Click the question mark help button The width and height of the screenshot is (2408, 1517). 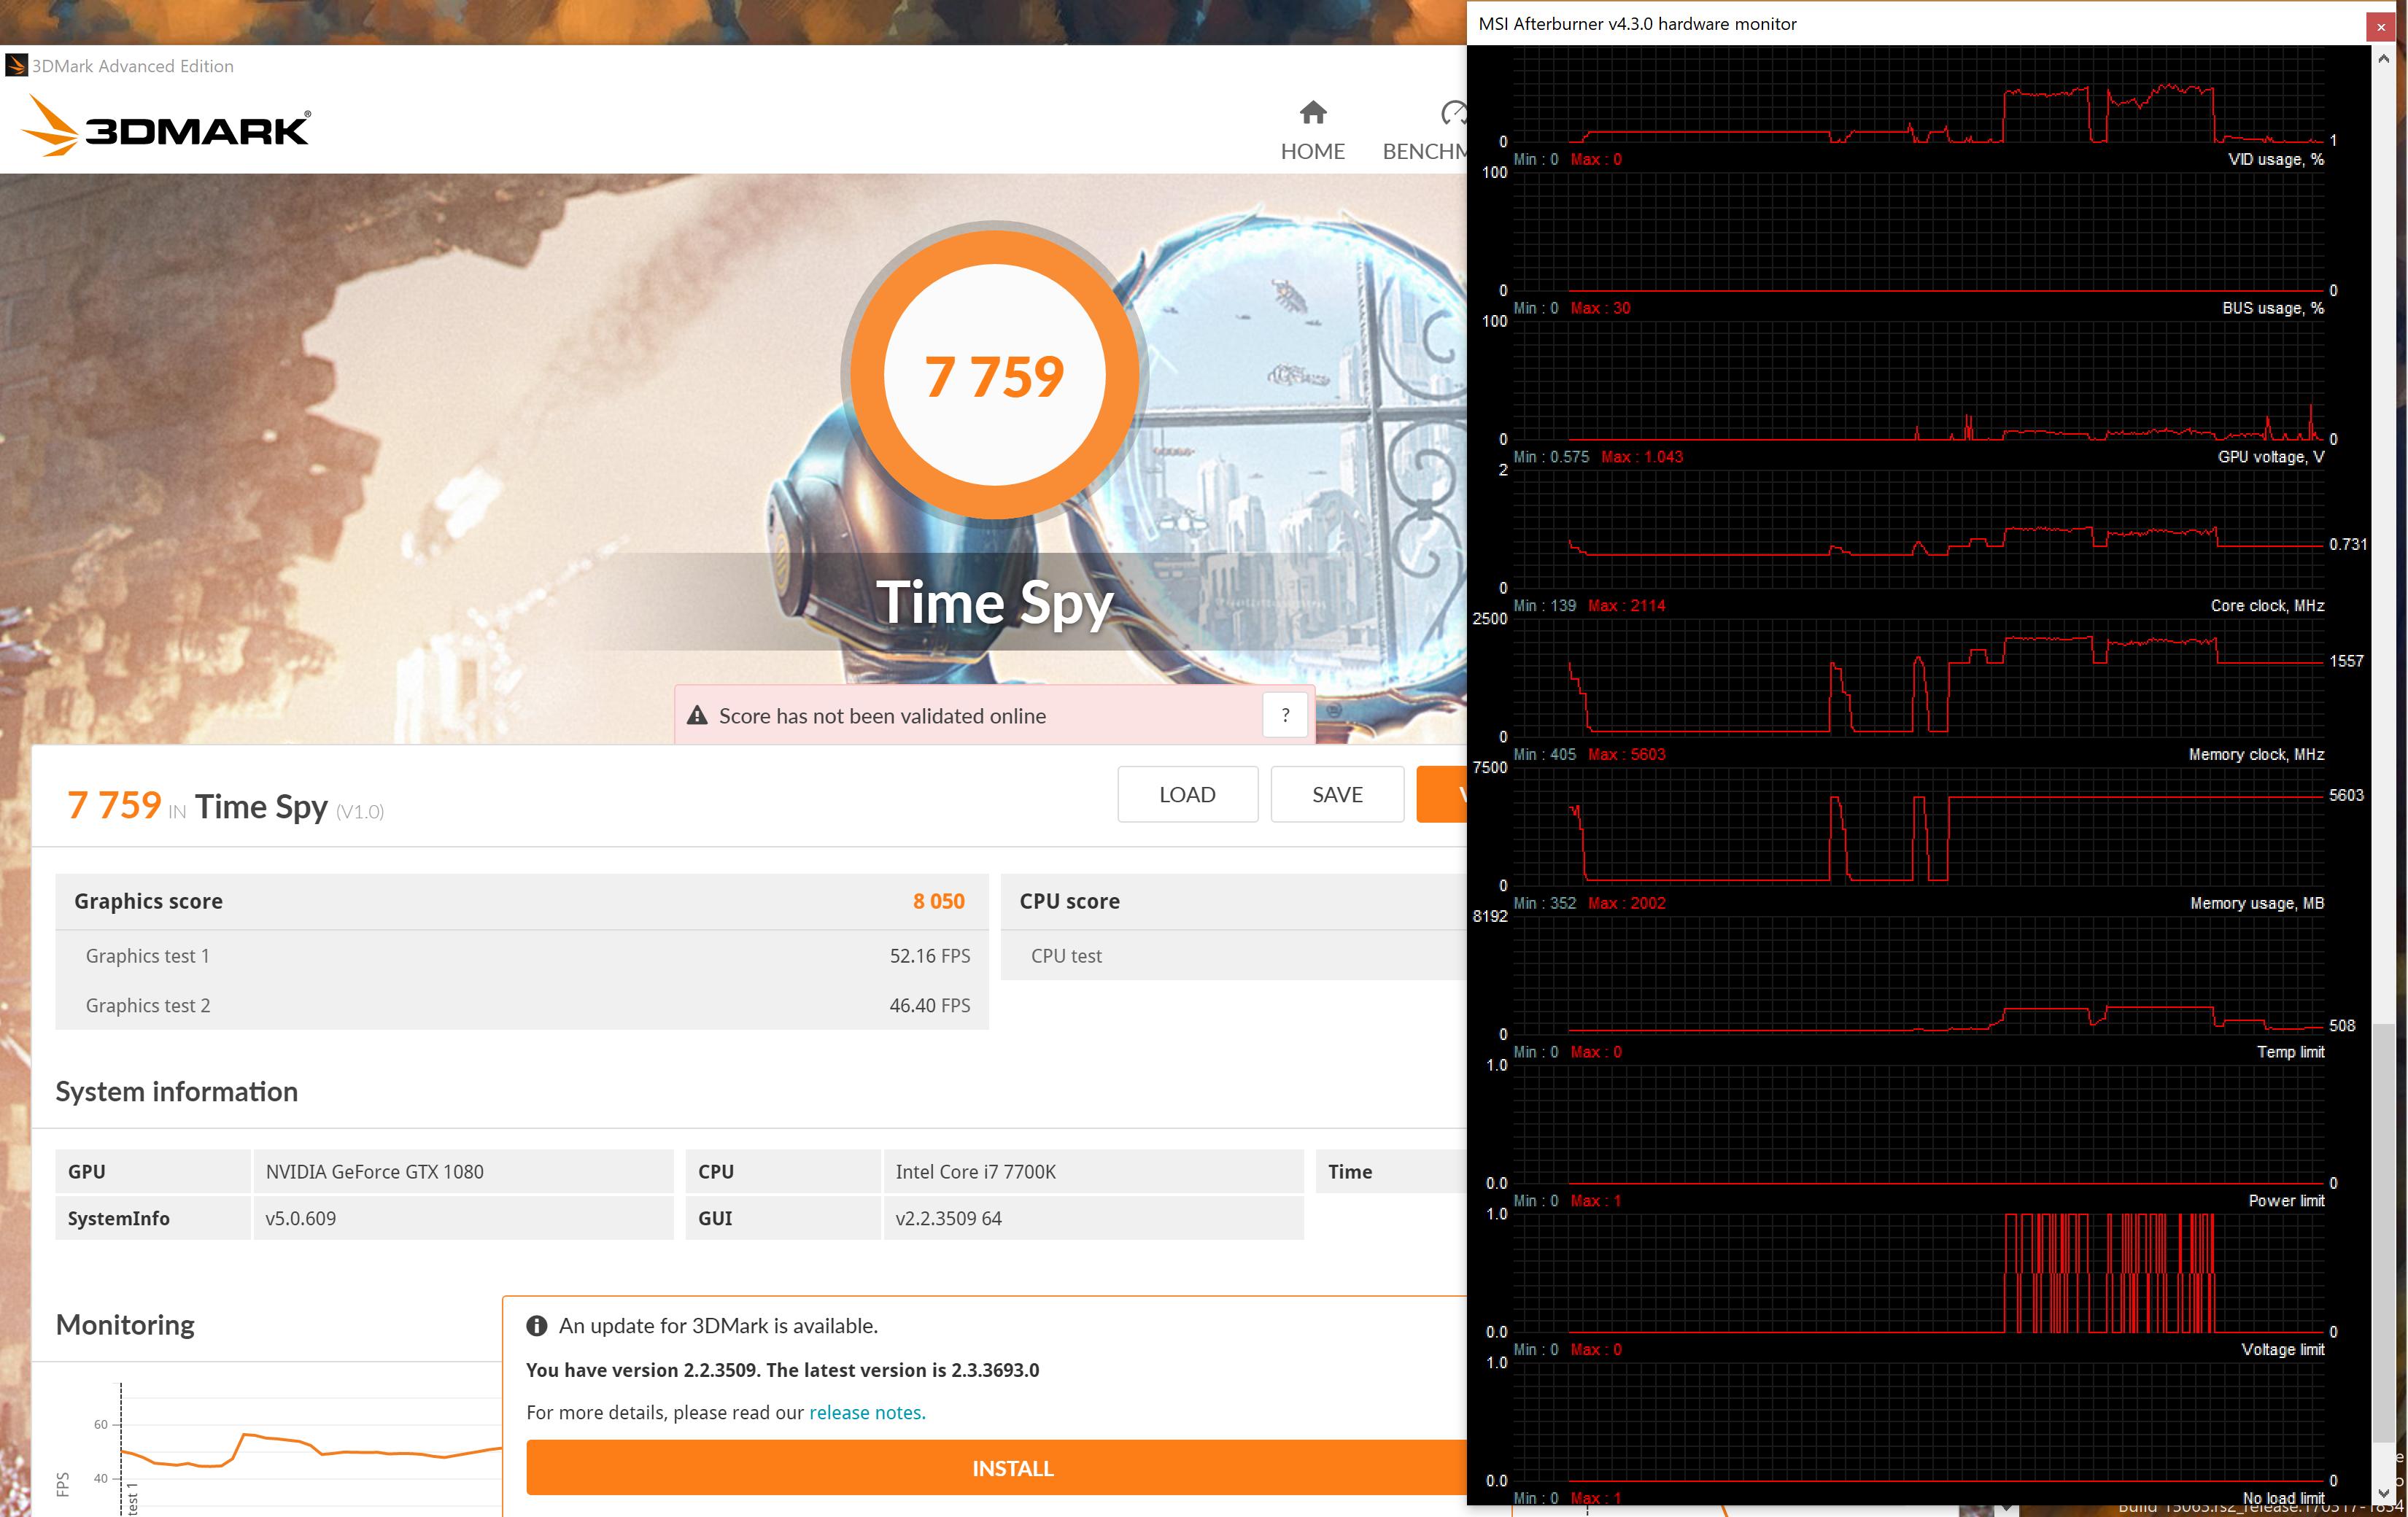pos(1285,716)
